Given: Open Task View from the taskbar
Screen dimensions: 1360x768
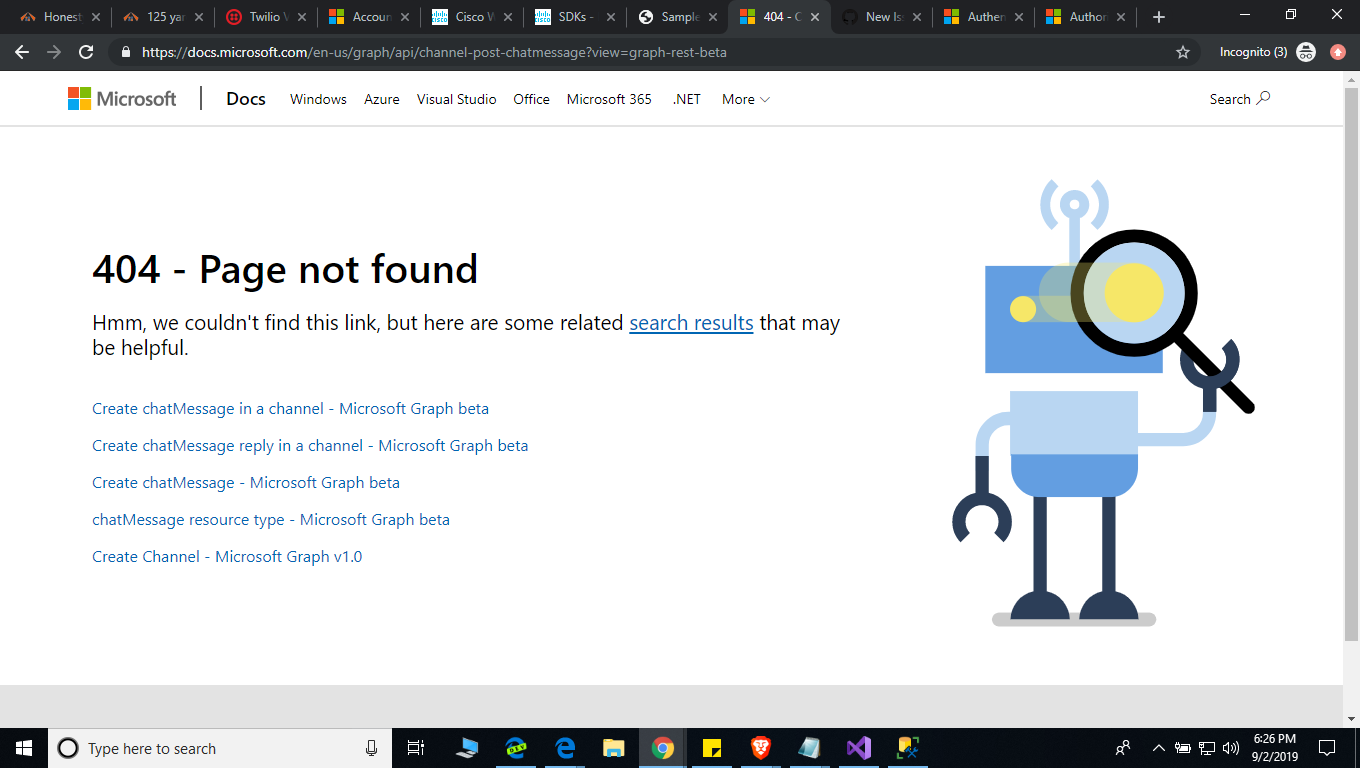Looking at the screenshot, I should (416, 748).
